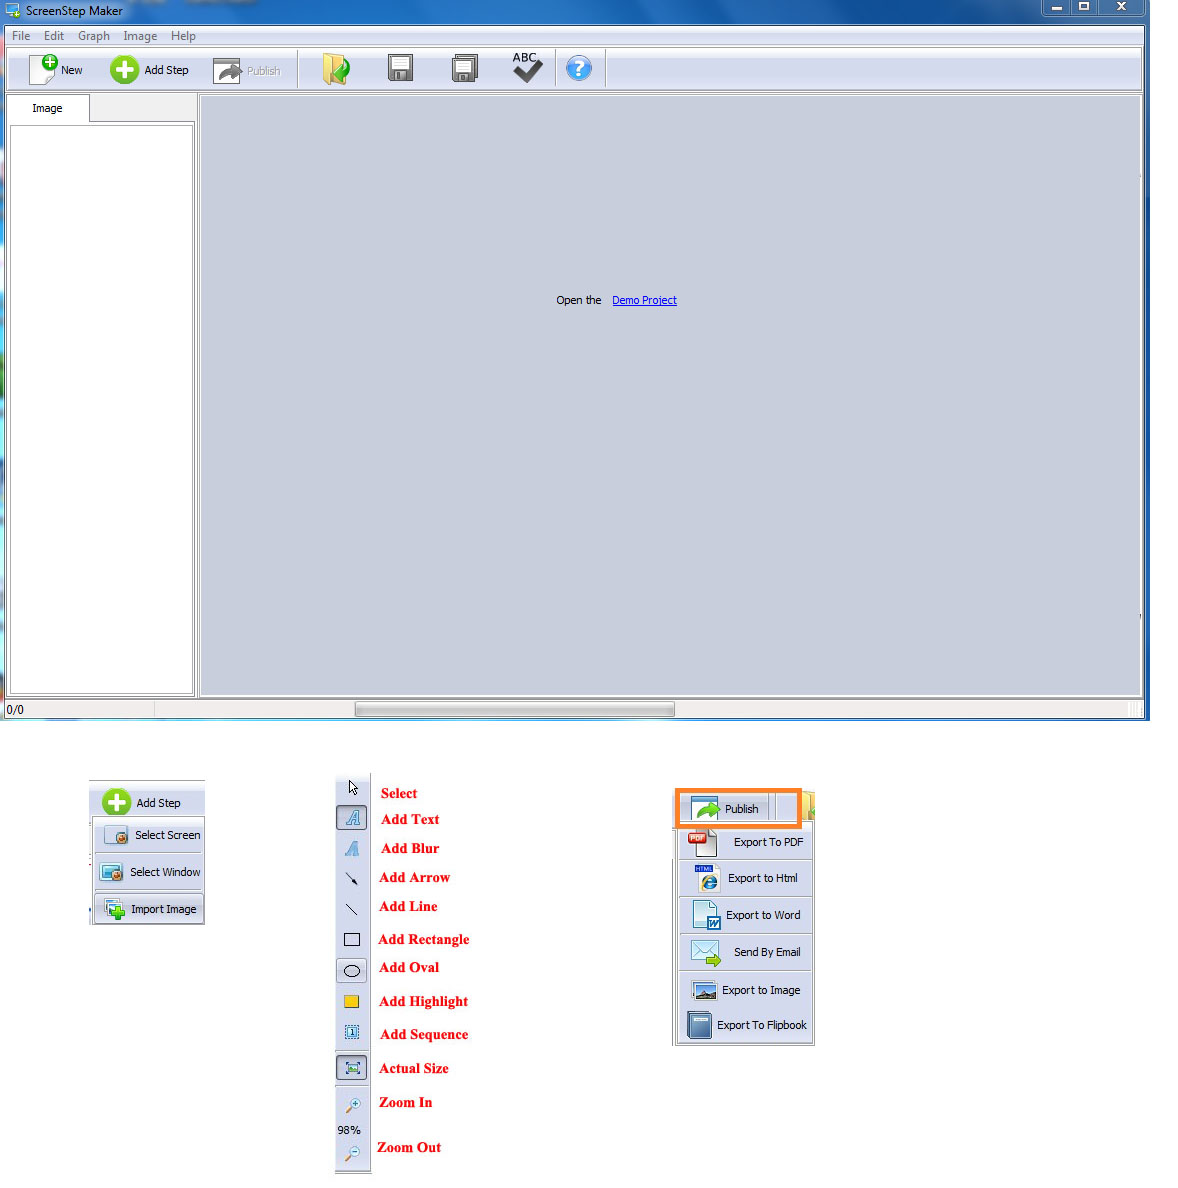Click the Save All stacked floppy icon
This screenshot has width=1178, height=1188.
[x=464, y=68]
